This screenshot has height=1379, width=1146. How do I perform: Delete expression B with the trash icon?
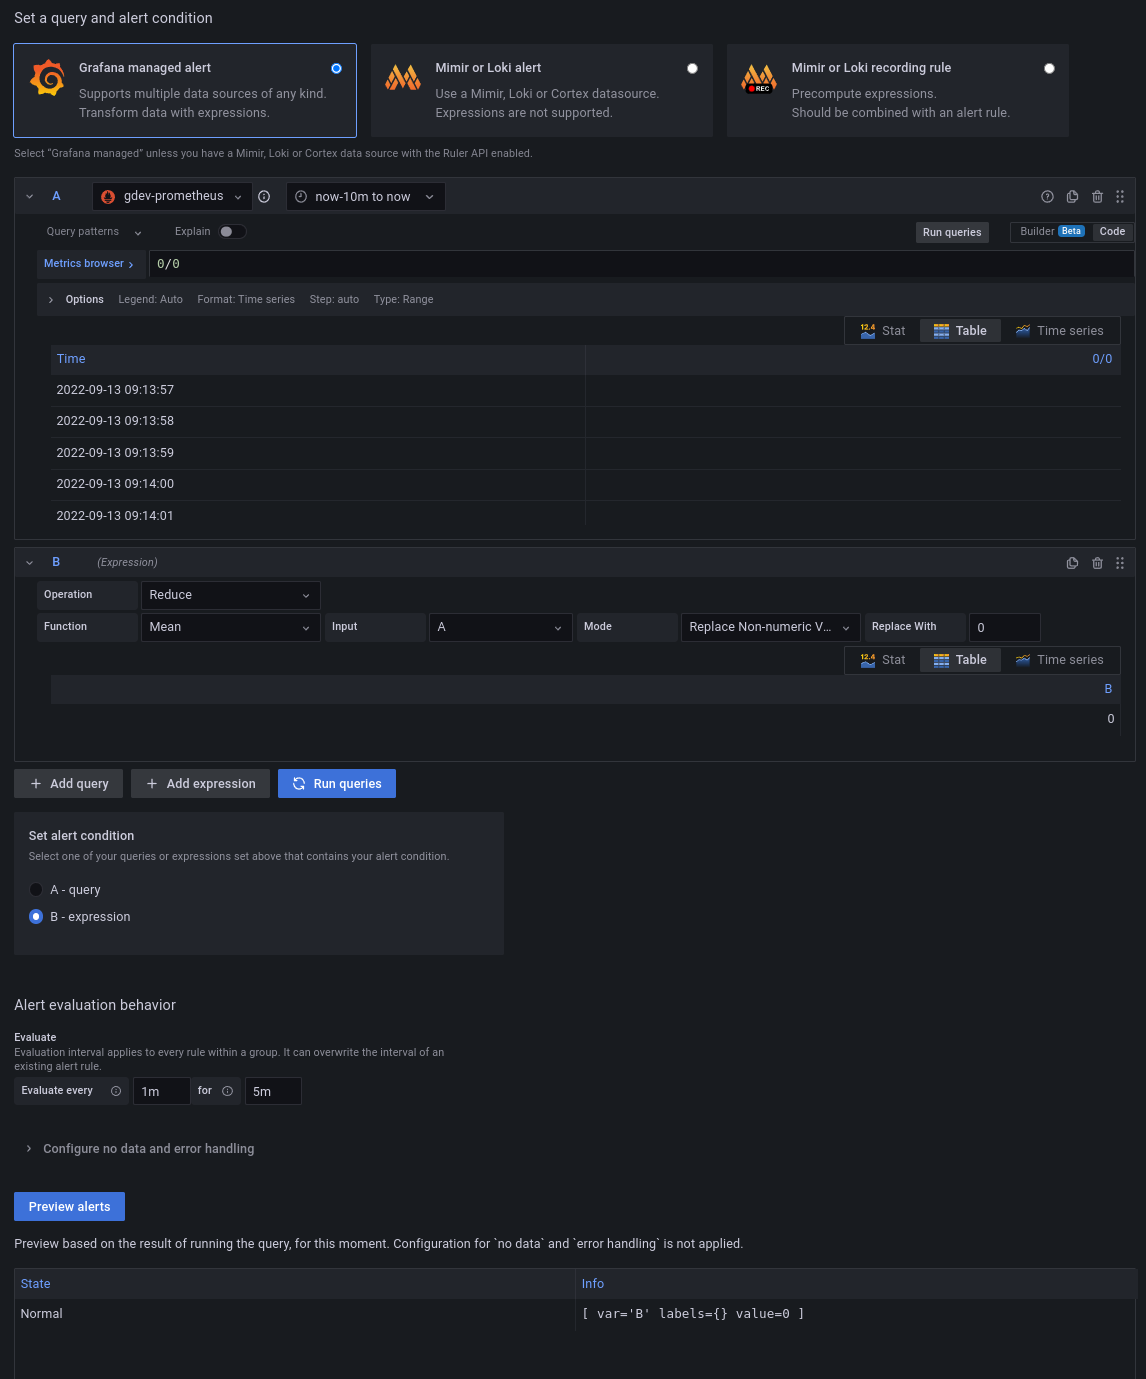click(1097, 562)
